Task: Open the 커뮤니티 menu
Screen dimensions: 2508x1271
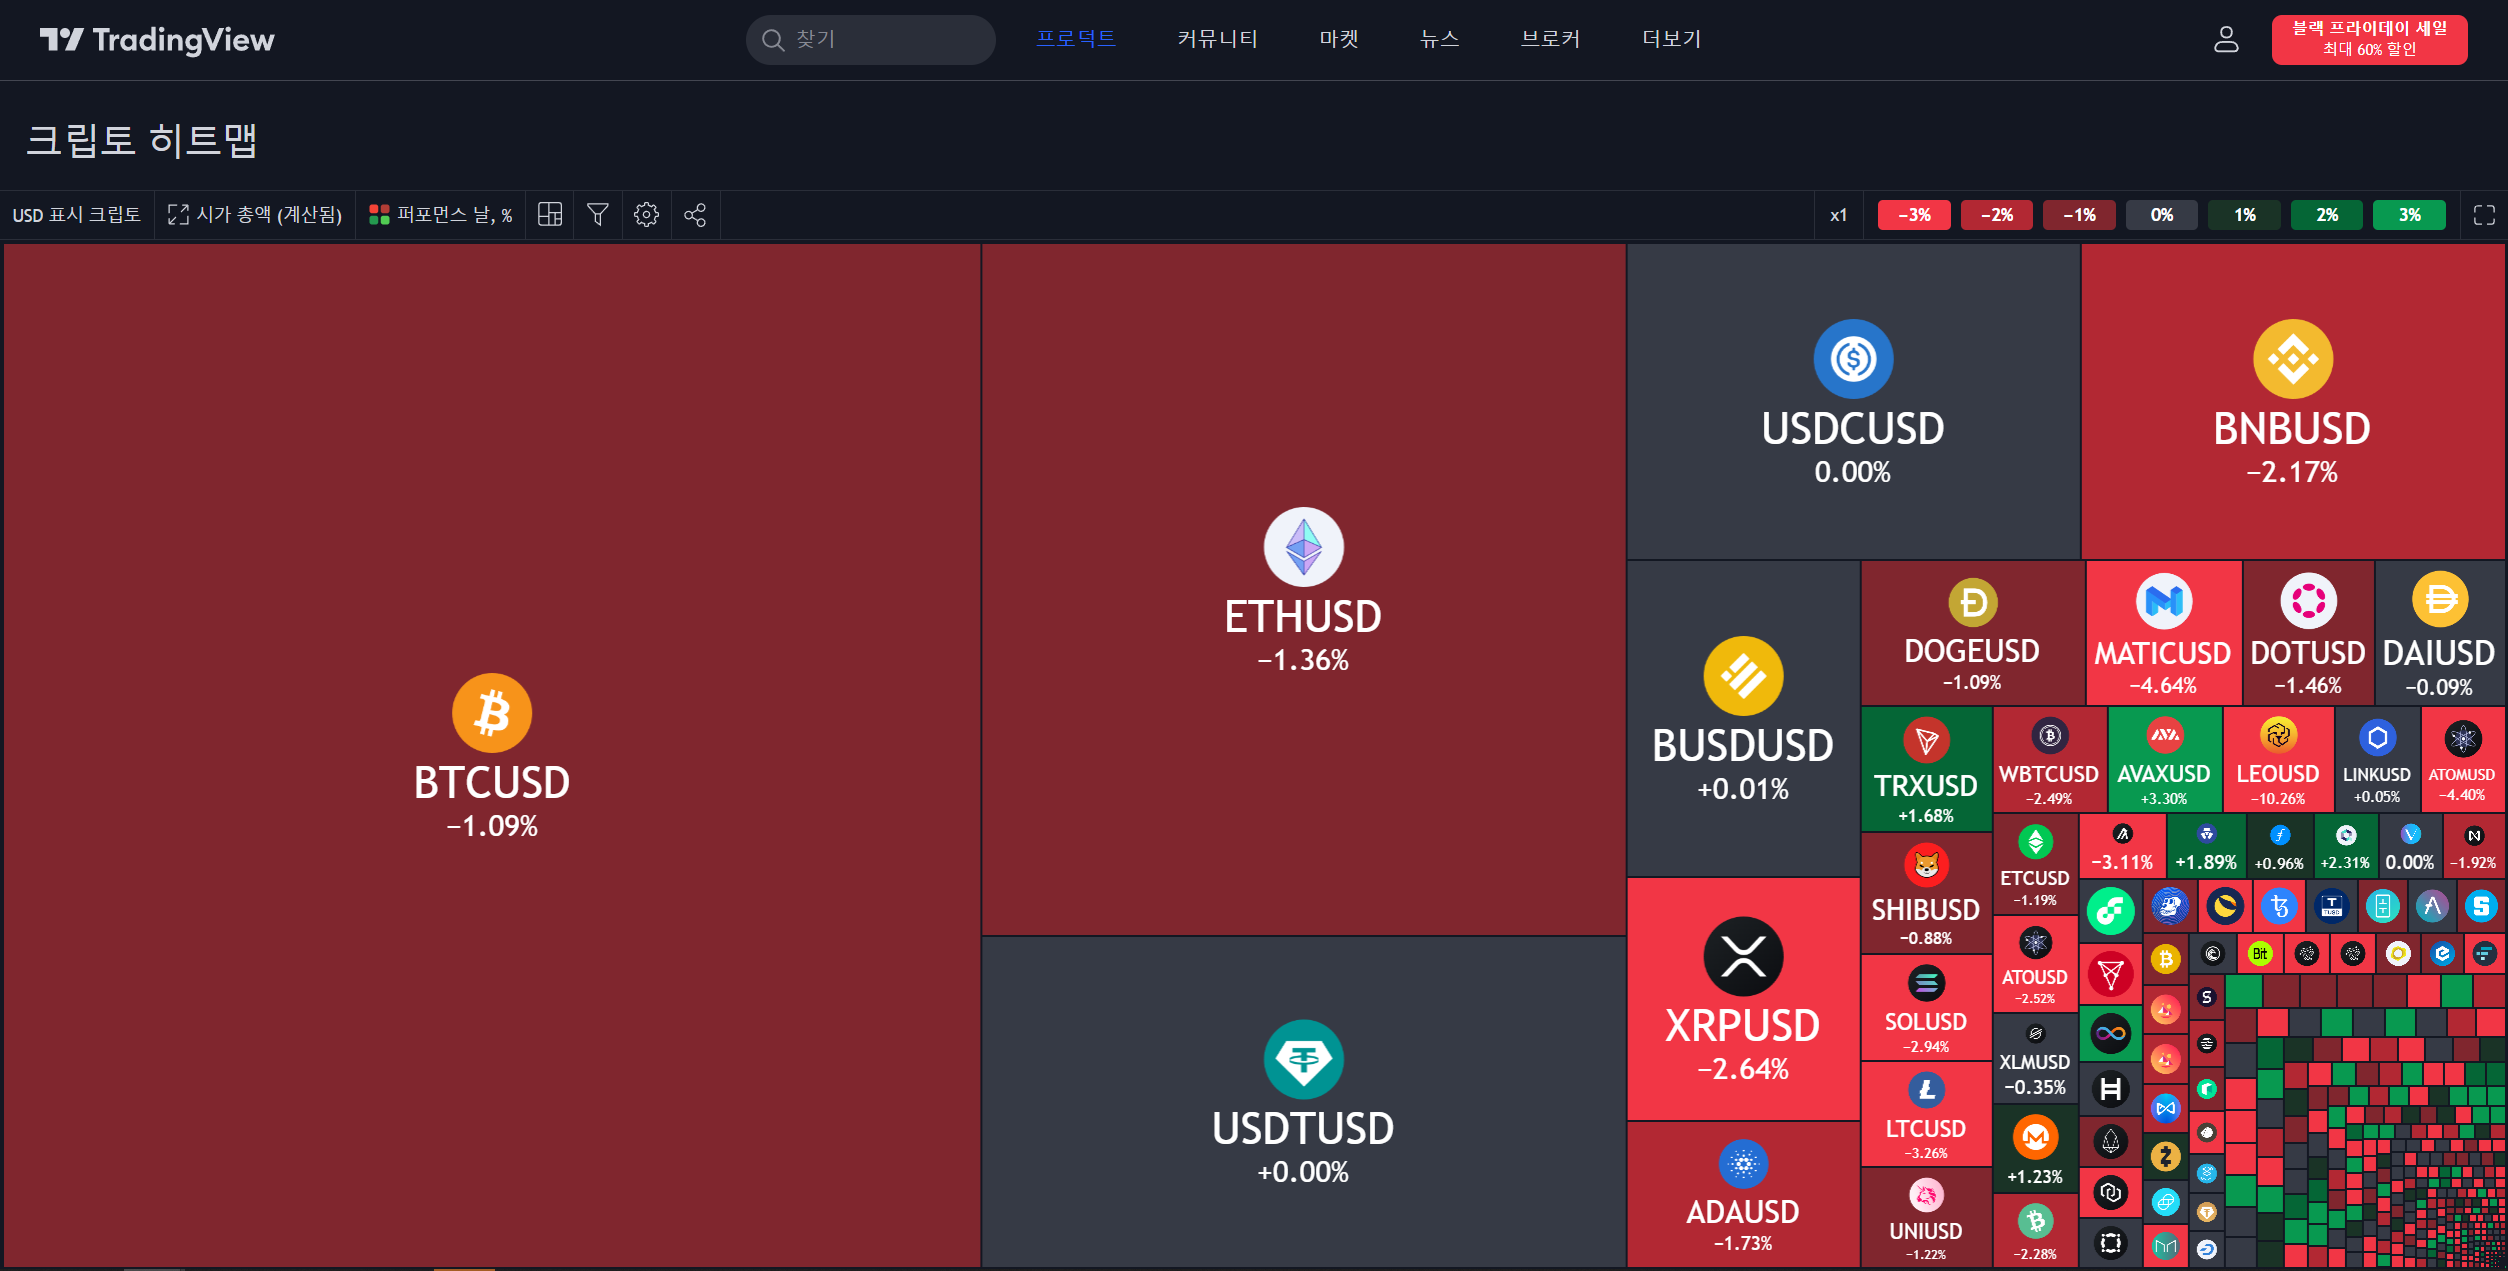Action: [x=1217, y=39]
